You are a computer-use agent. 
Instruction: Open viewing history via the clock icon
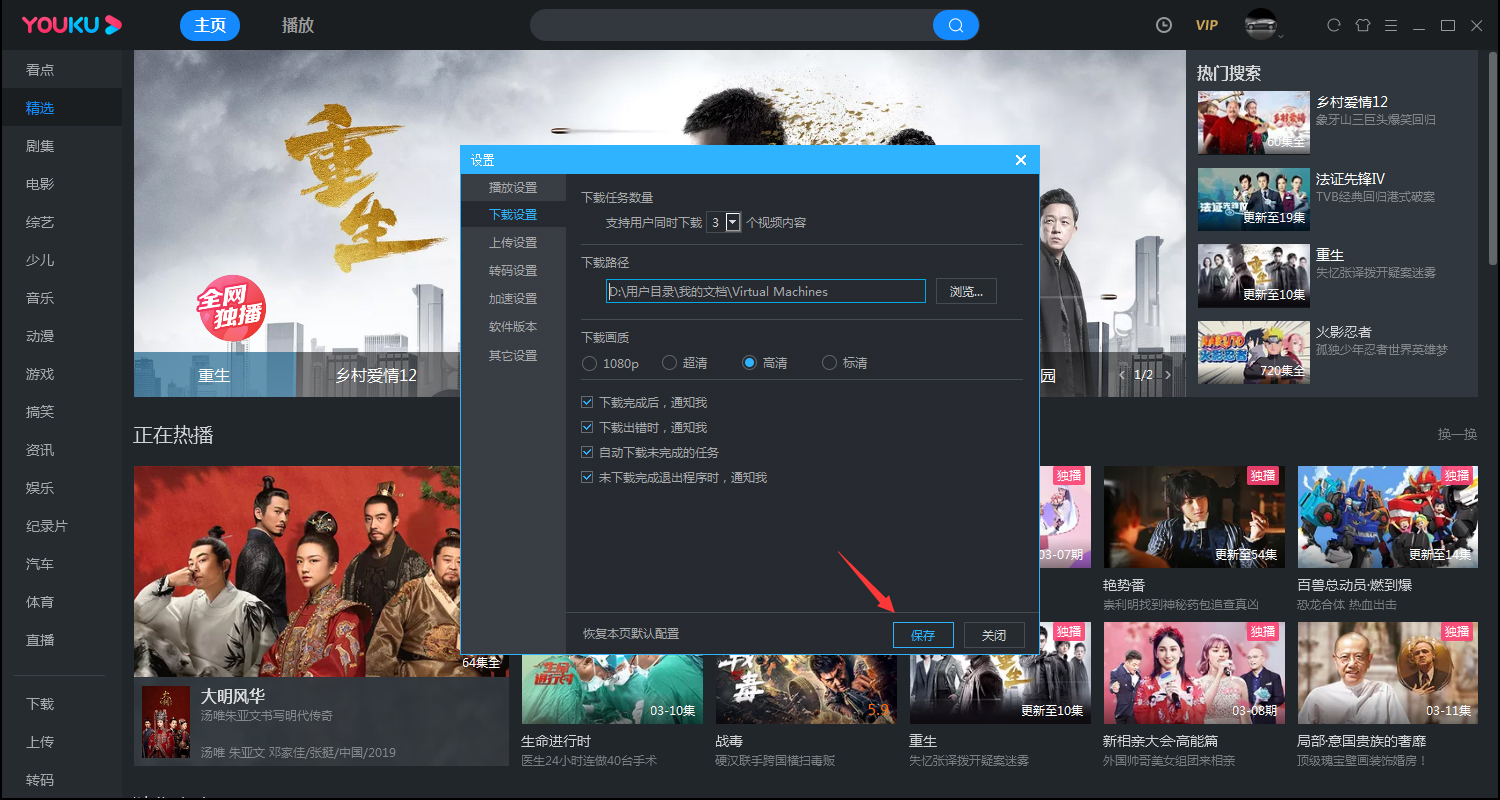coord(1163,24)
